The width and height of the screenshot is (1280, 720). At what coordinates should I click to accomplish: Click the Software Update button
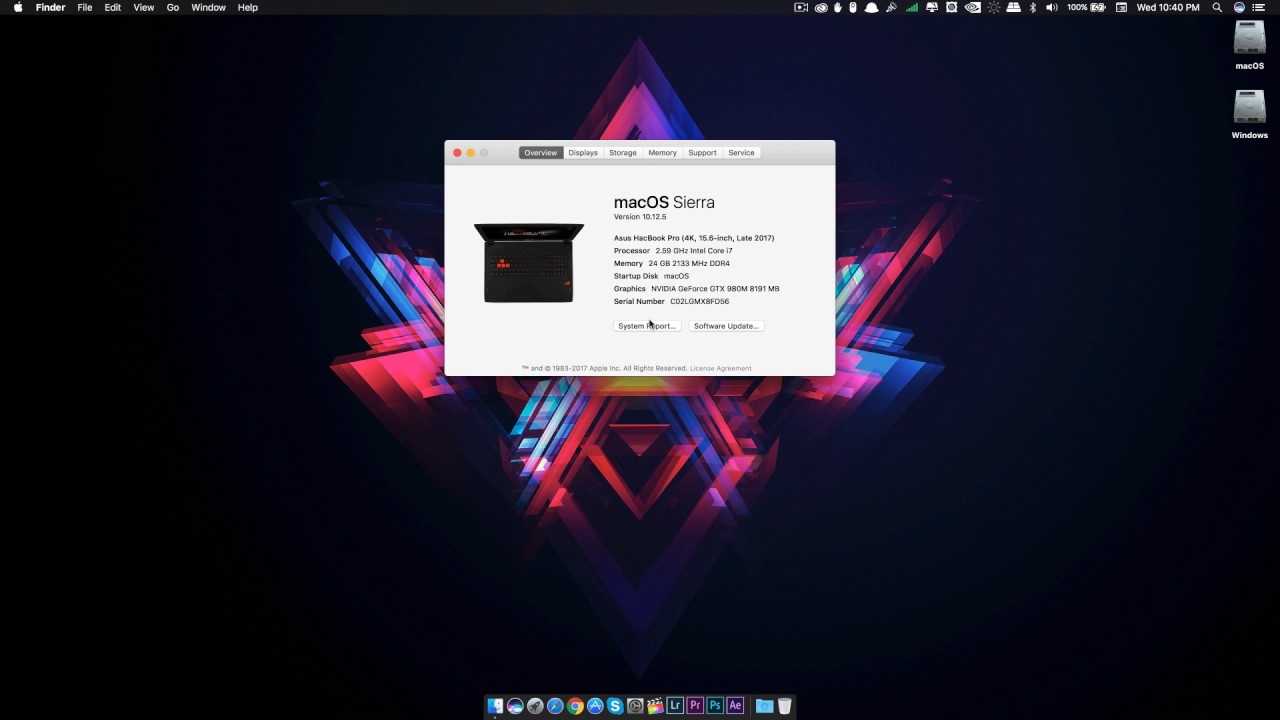point(726,326)
